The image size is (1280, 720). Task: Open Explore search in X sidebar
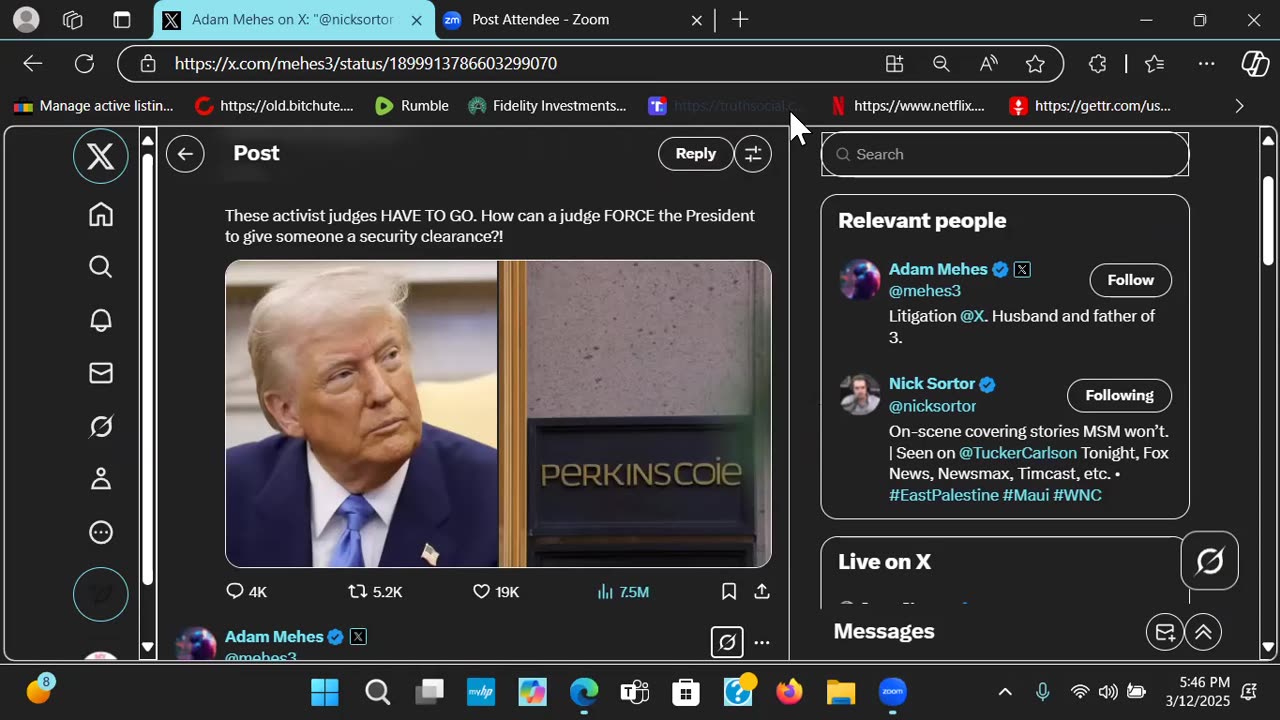click(x=101, y=266)
